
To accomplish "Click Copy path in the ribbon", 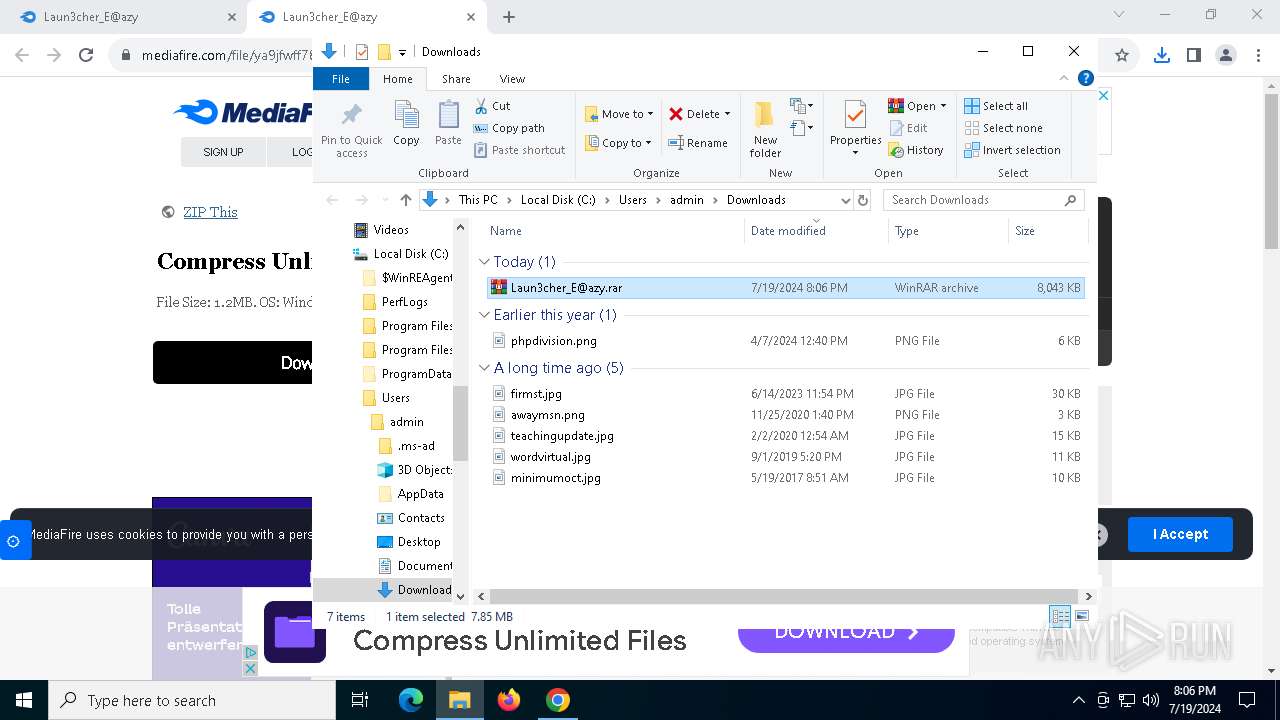I will (509, 128).
